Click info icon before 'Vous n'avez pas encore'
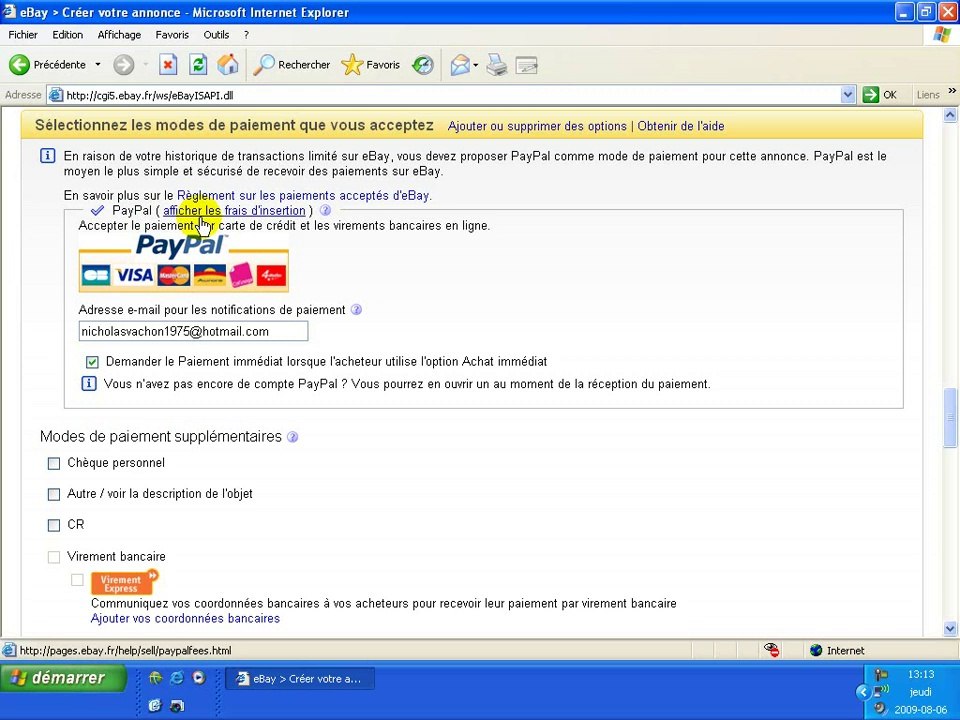This screenshot has height=720, width=960. tap(89, 384)
